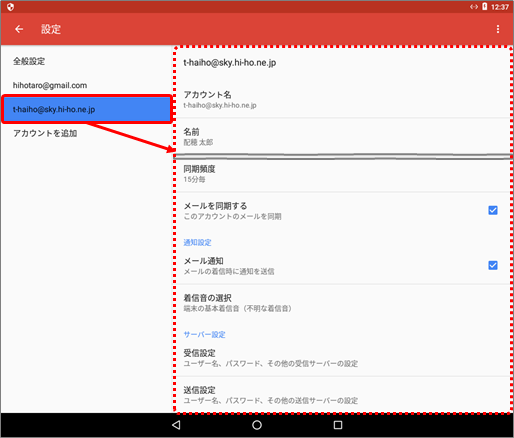The height and width of the screenshot is (438, 514).
Task: Open the three-dot overflow menu
Action: point(498,29)
